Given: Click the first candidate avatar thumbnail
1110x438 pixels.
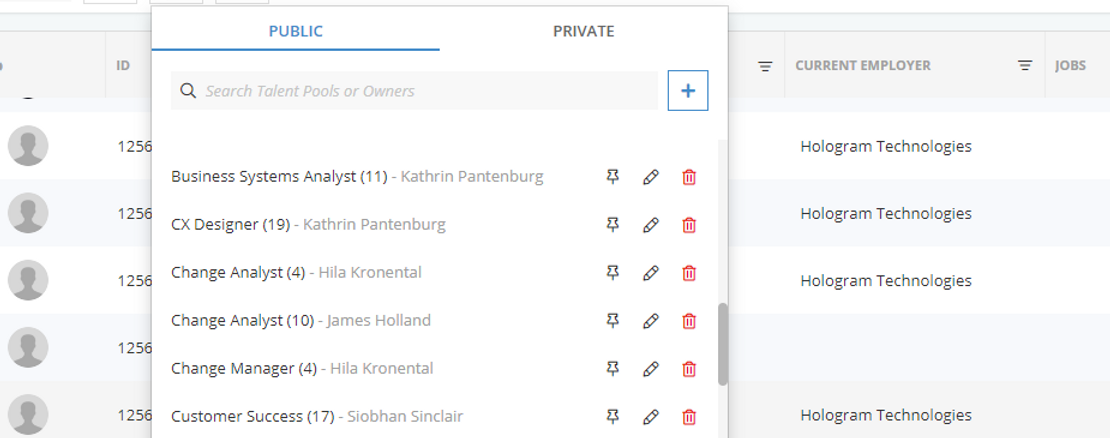Looking at the screenshot, I should (x=28, y=146).
